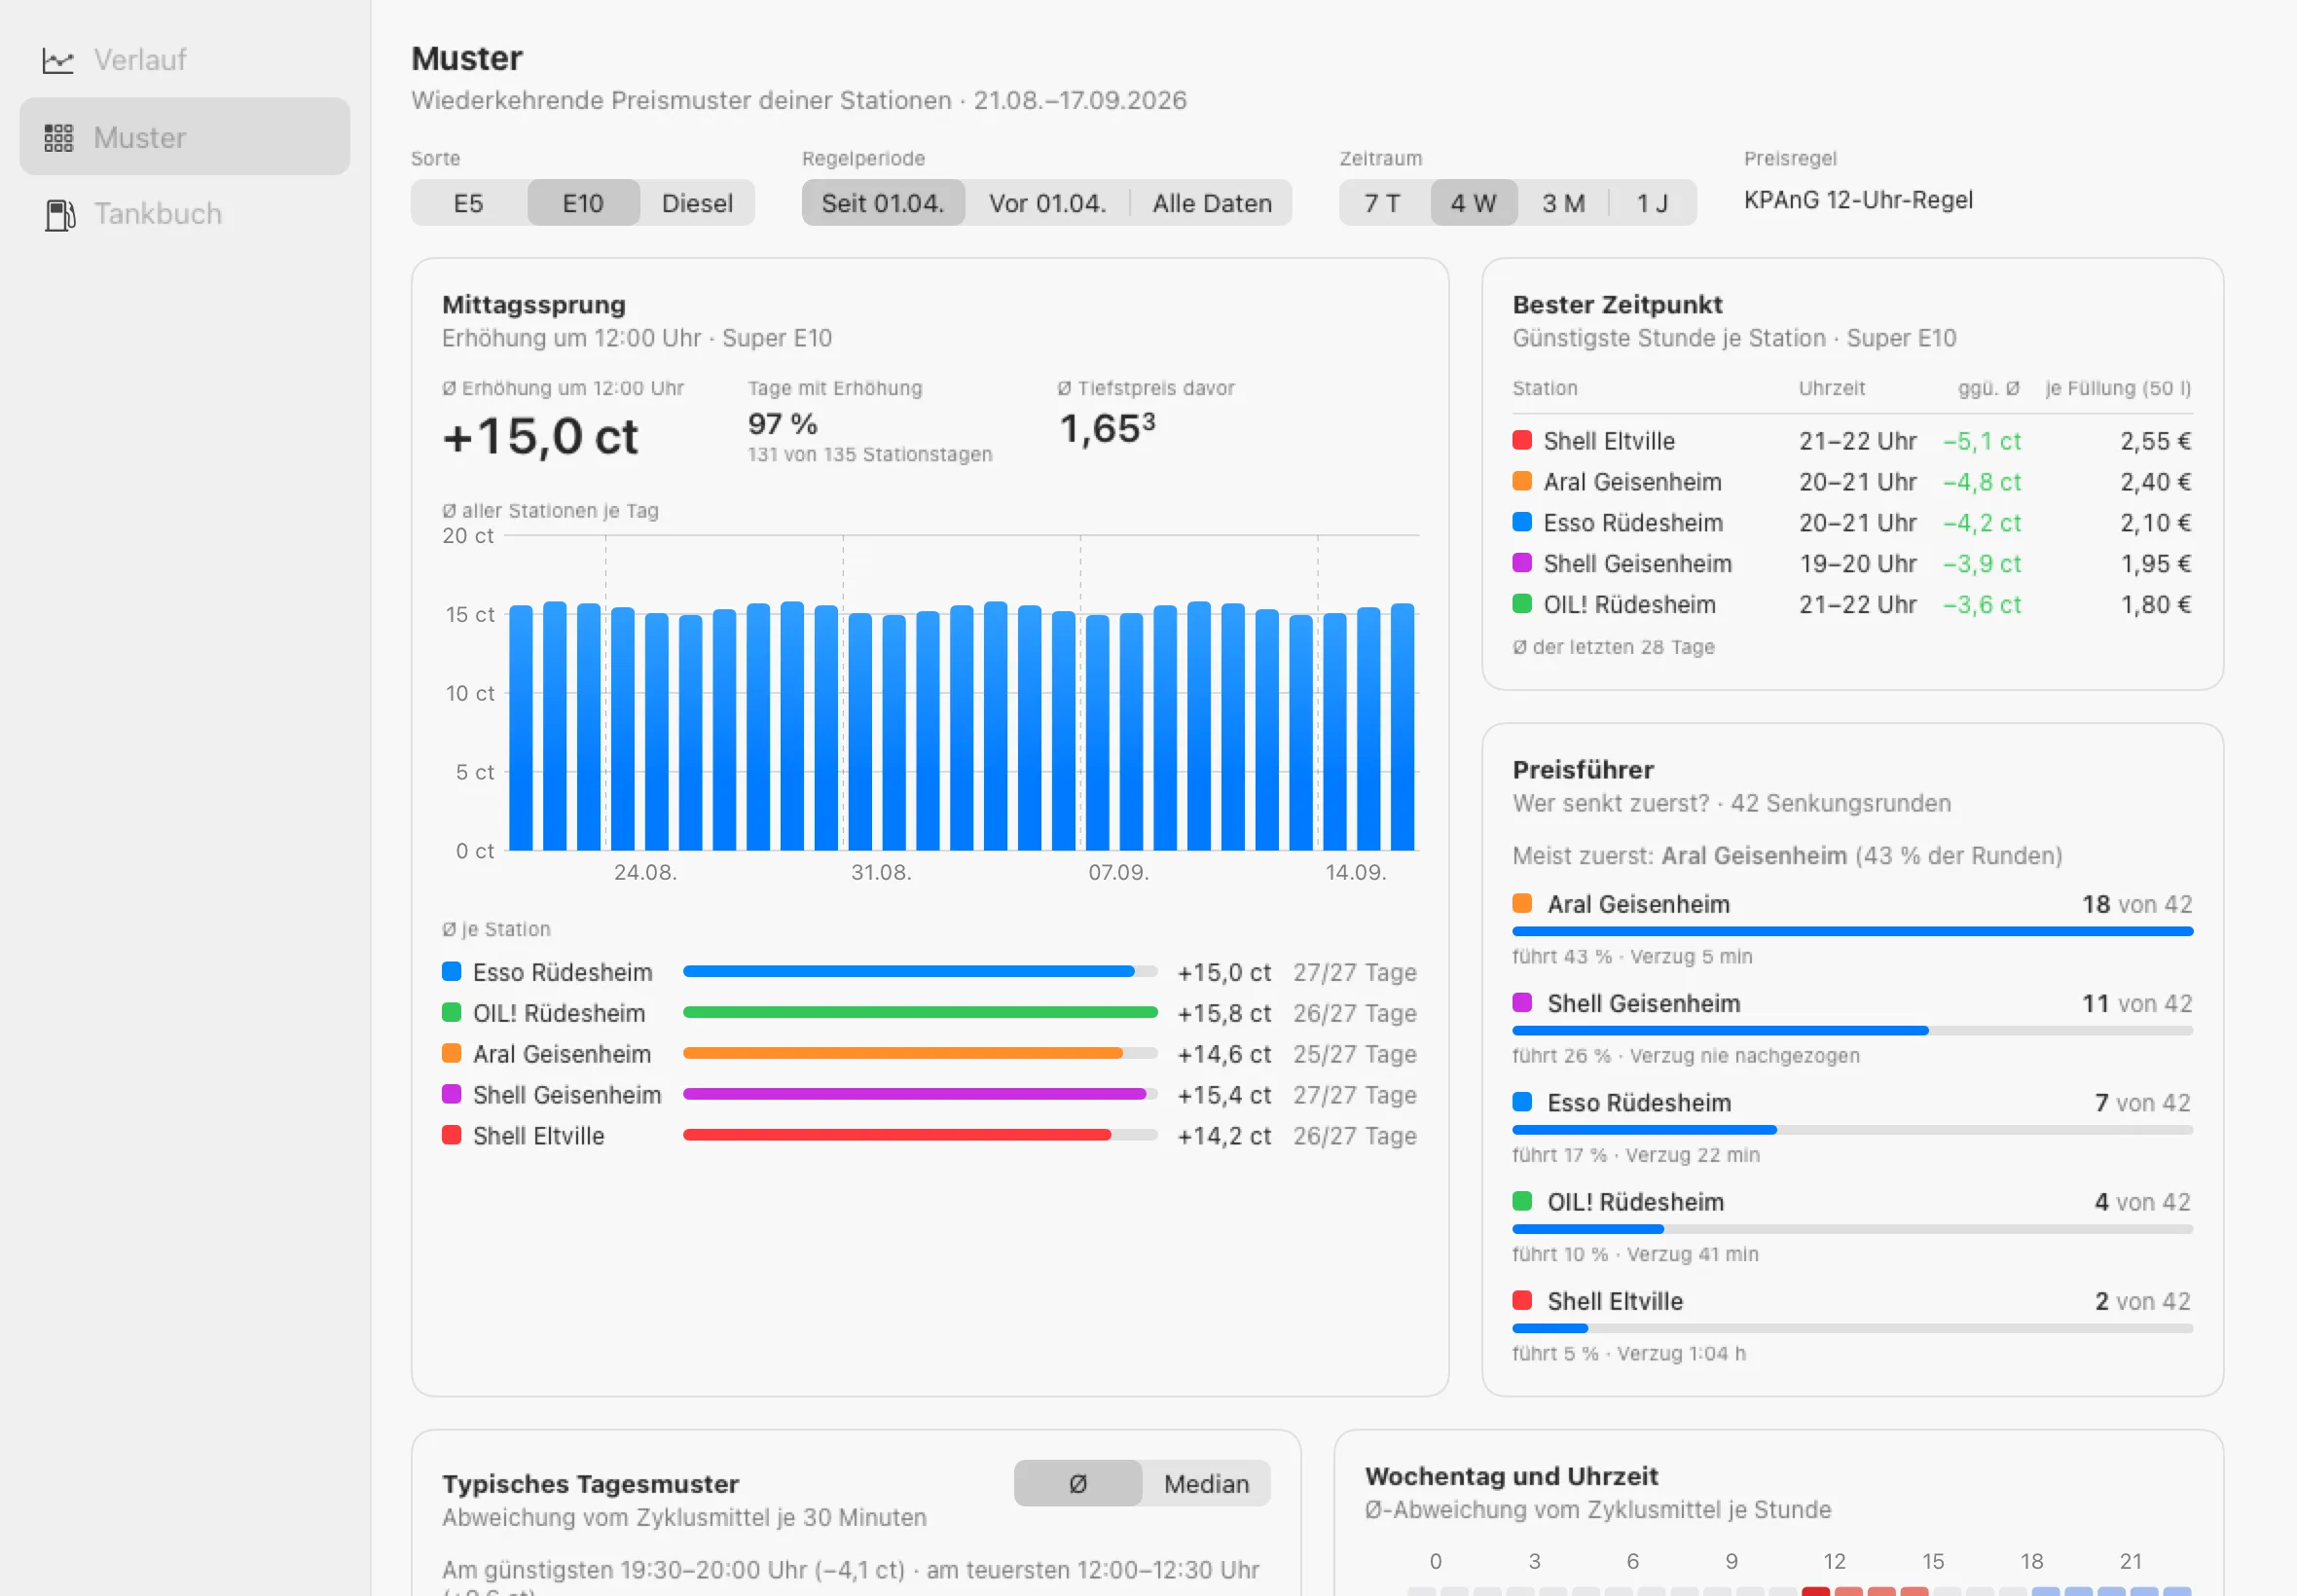Screen dimensions: 2297x1596
Task: Click '+15,8 ct' value for OIL! Rüdesheim
Action: point(1224,1013)
